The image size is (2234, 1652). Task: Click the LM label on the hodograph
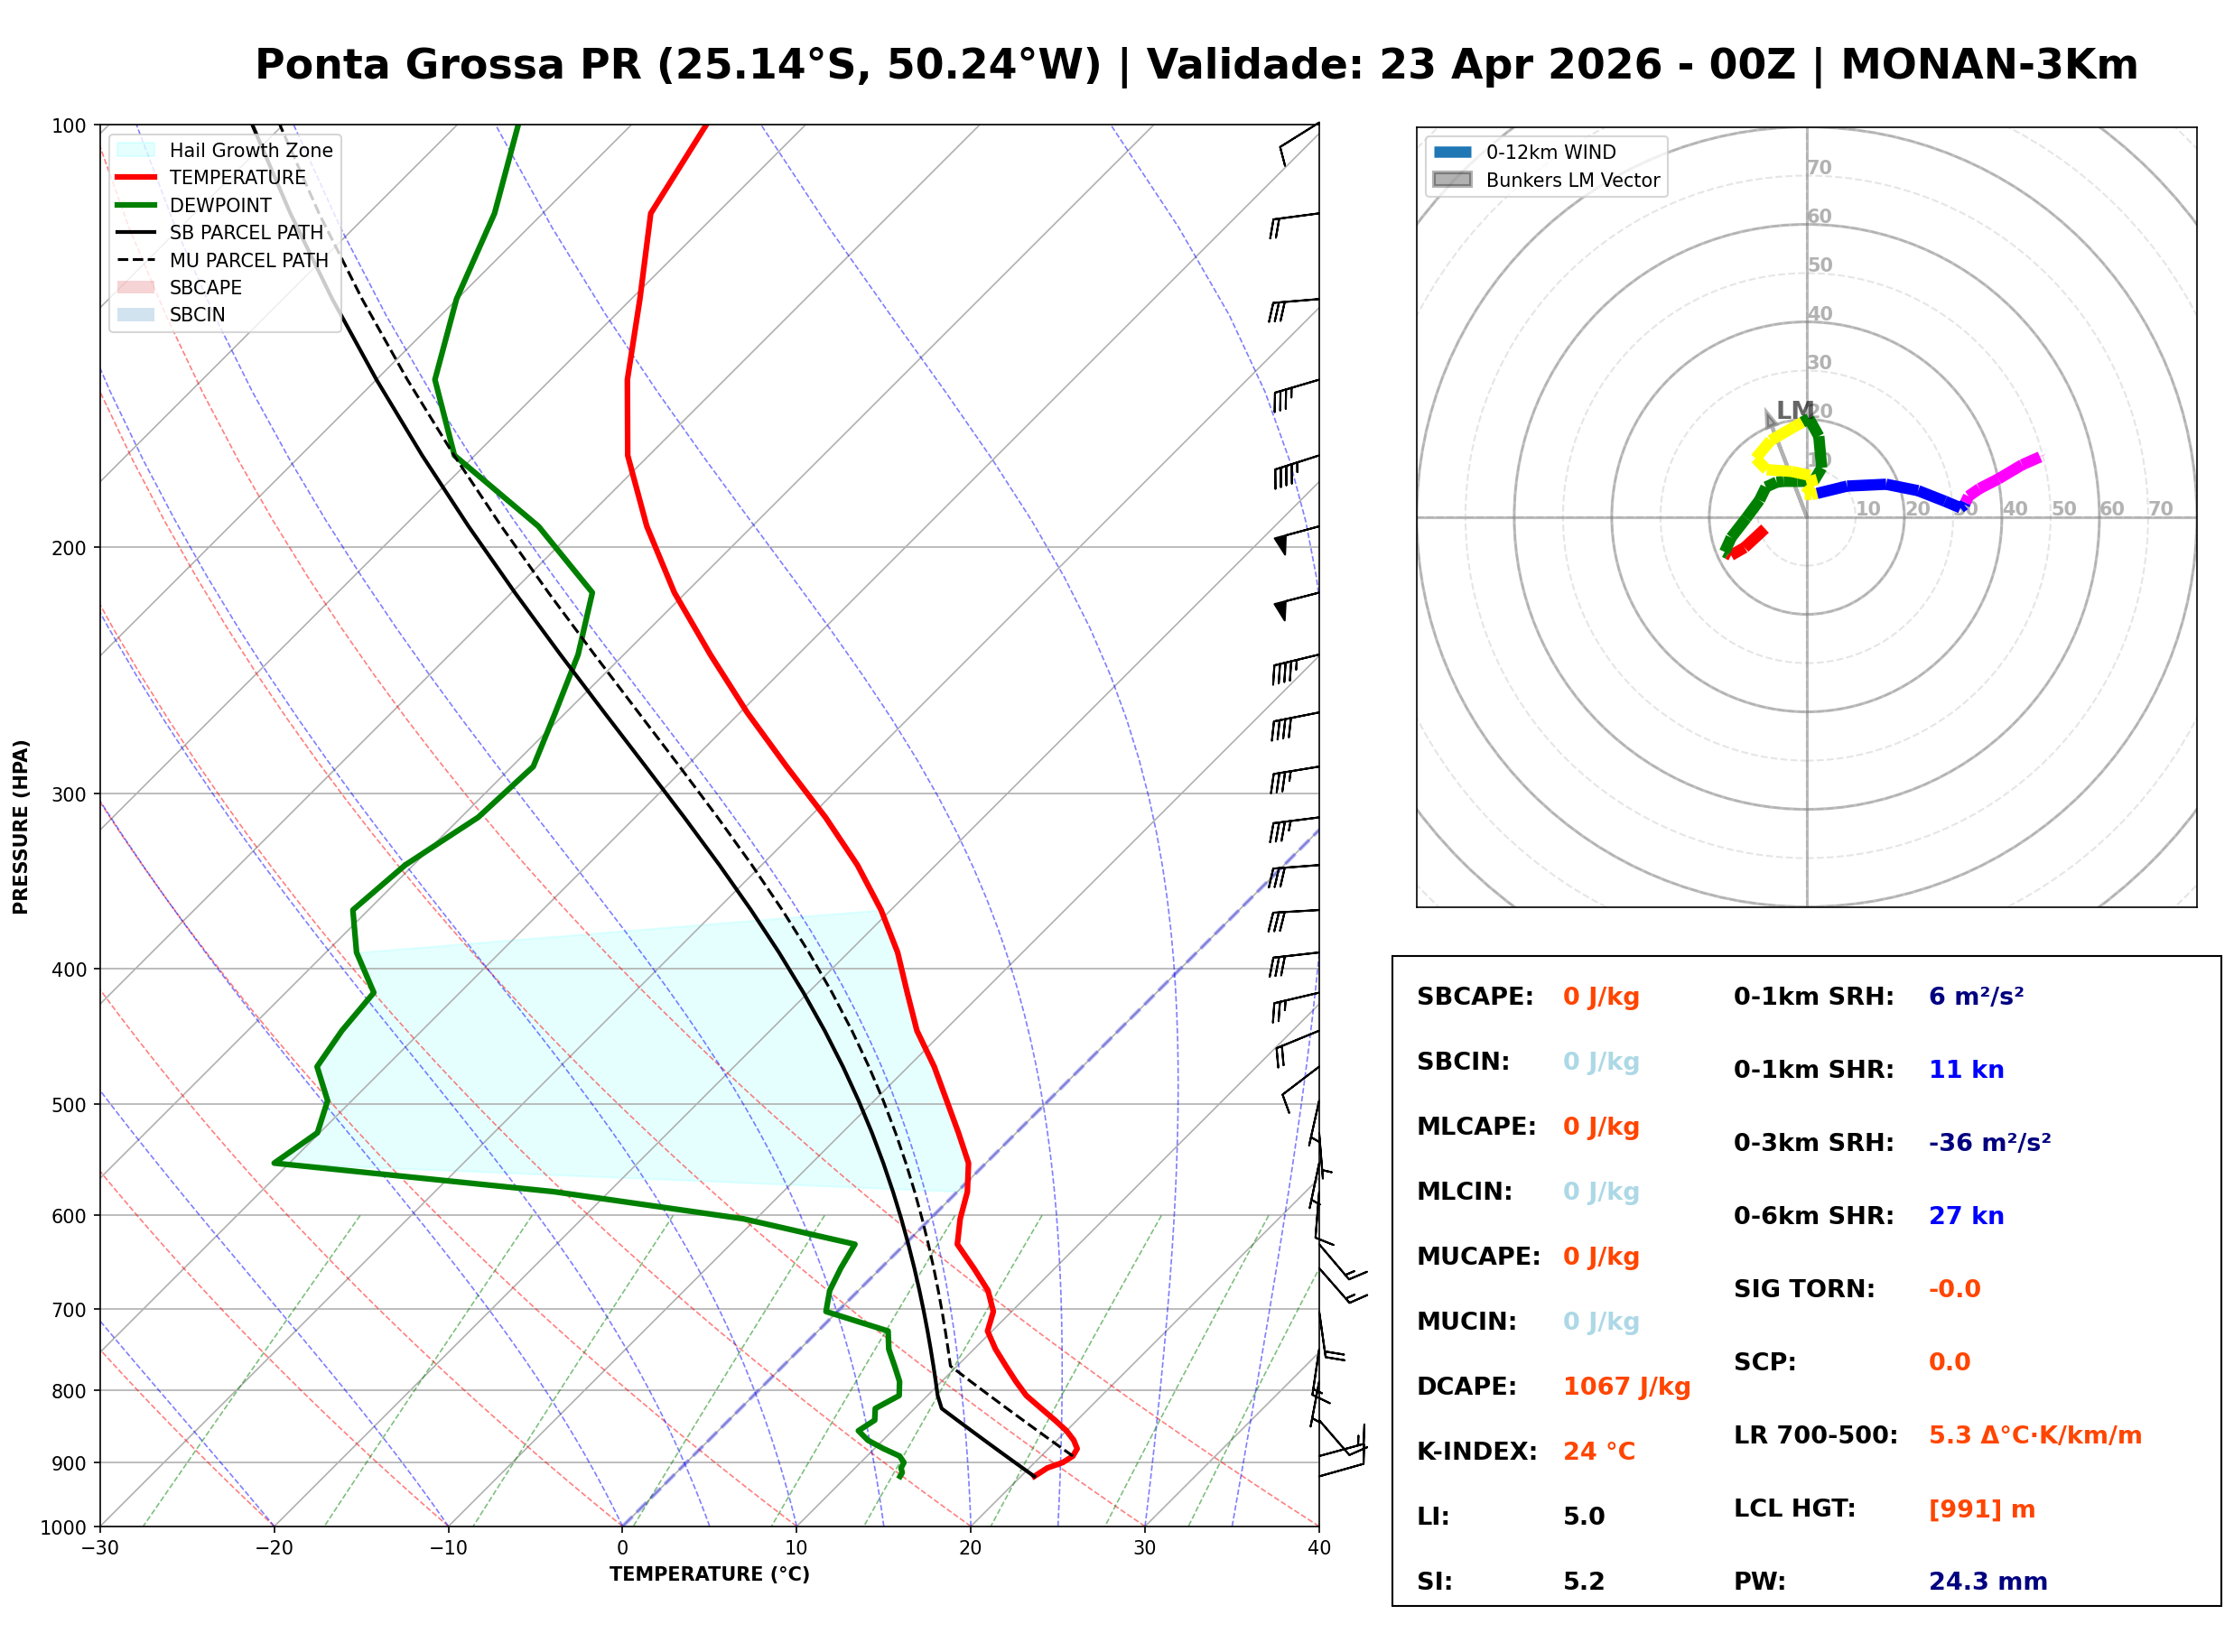[x=1794, y=410]
